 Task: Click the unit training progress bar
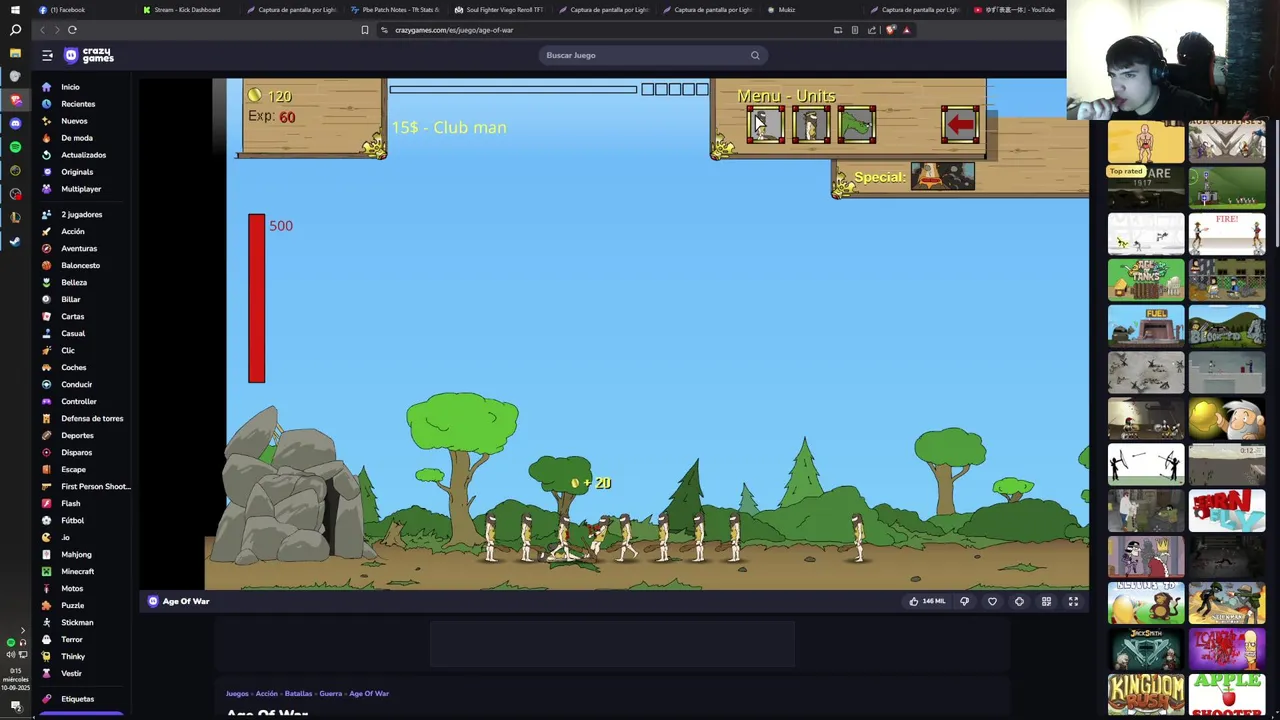coord(513,90)
